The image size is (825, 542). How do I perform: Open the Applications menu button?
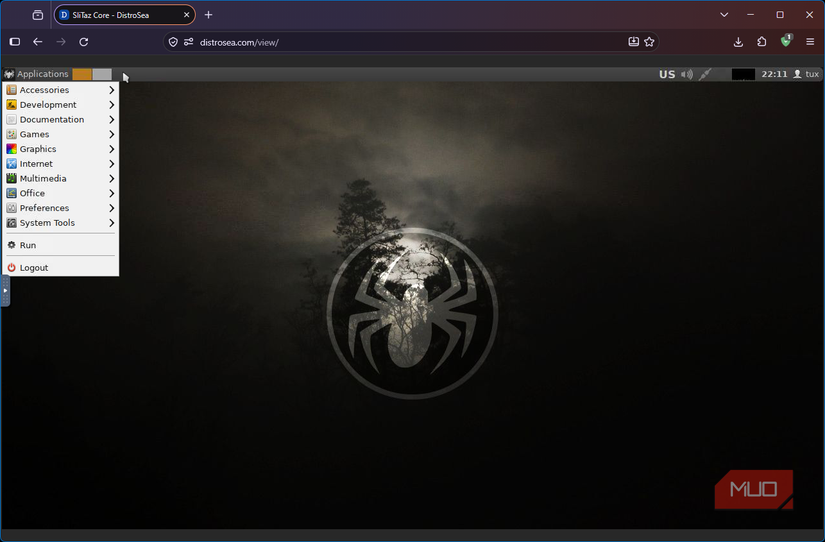(37, 74)
